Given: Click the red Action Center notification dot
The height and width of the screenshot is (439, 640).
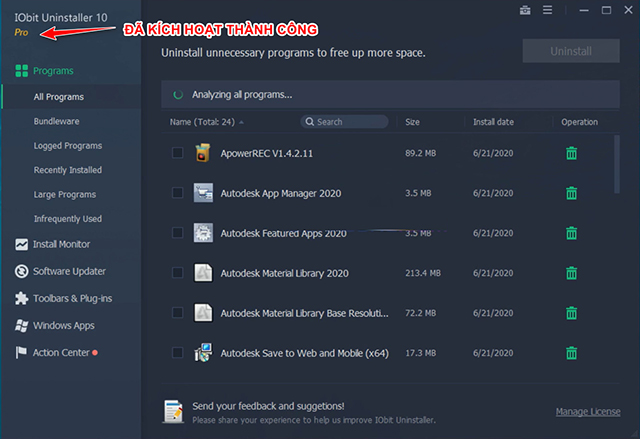Looking at the screenshot, I should pos(95,353).
